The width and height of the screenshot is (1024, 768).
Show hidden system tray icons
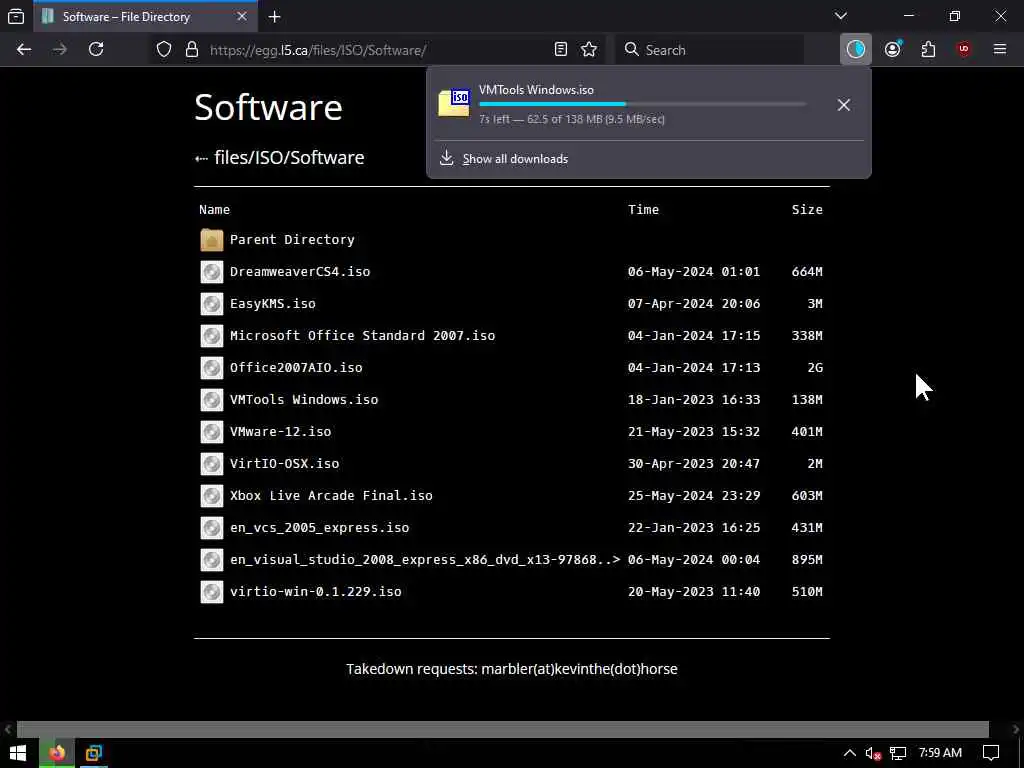tap(850, 753)
